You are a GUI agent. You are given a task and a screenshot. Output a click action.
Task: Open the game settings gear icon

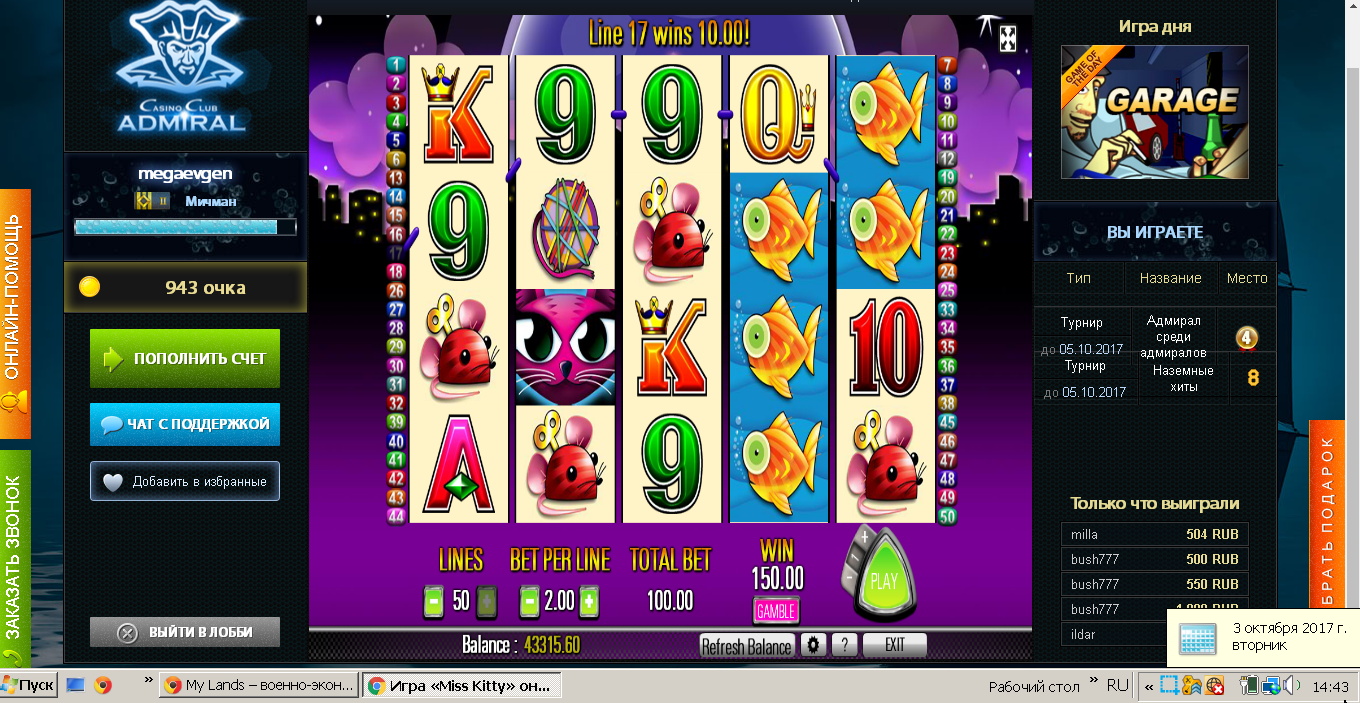point(813,645)
